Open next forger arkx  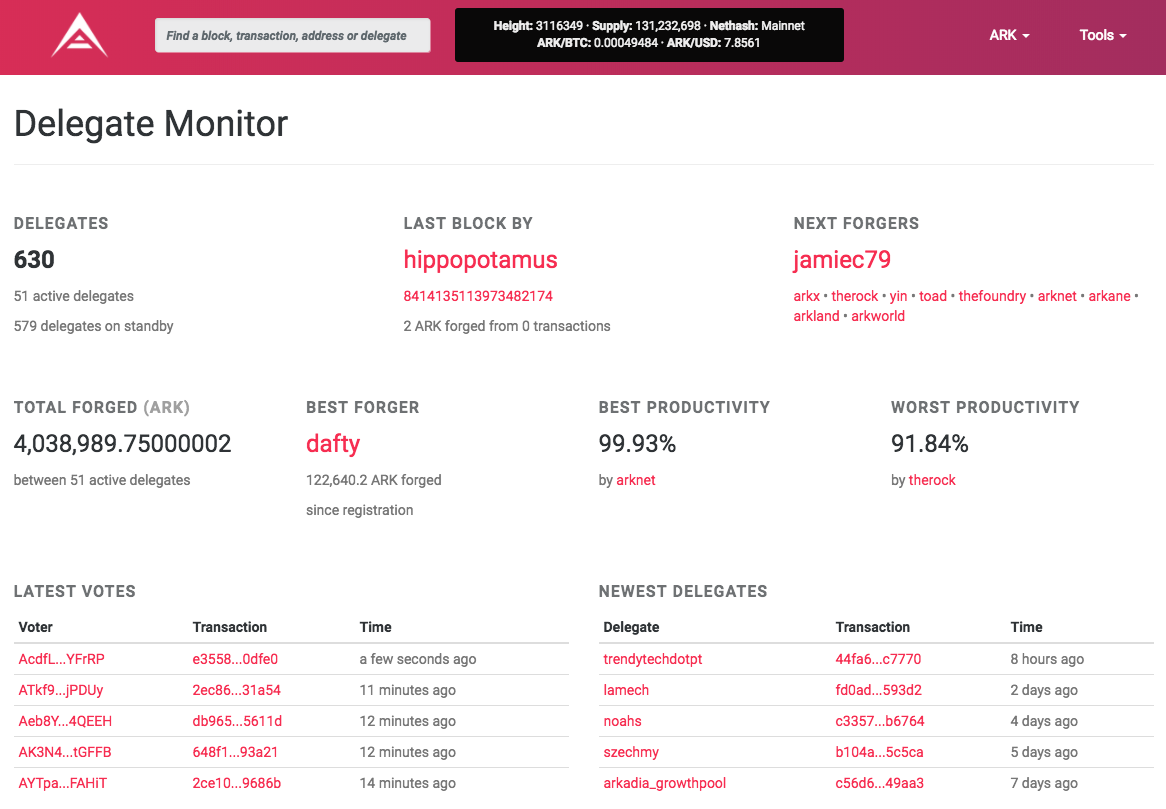(x=806, y=296)
